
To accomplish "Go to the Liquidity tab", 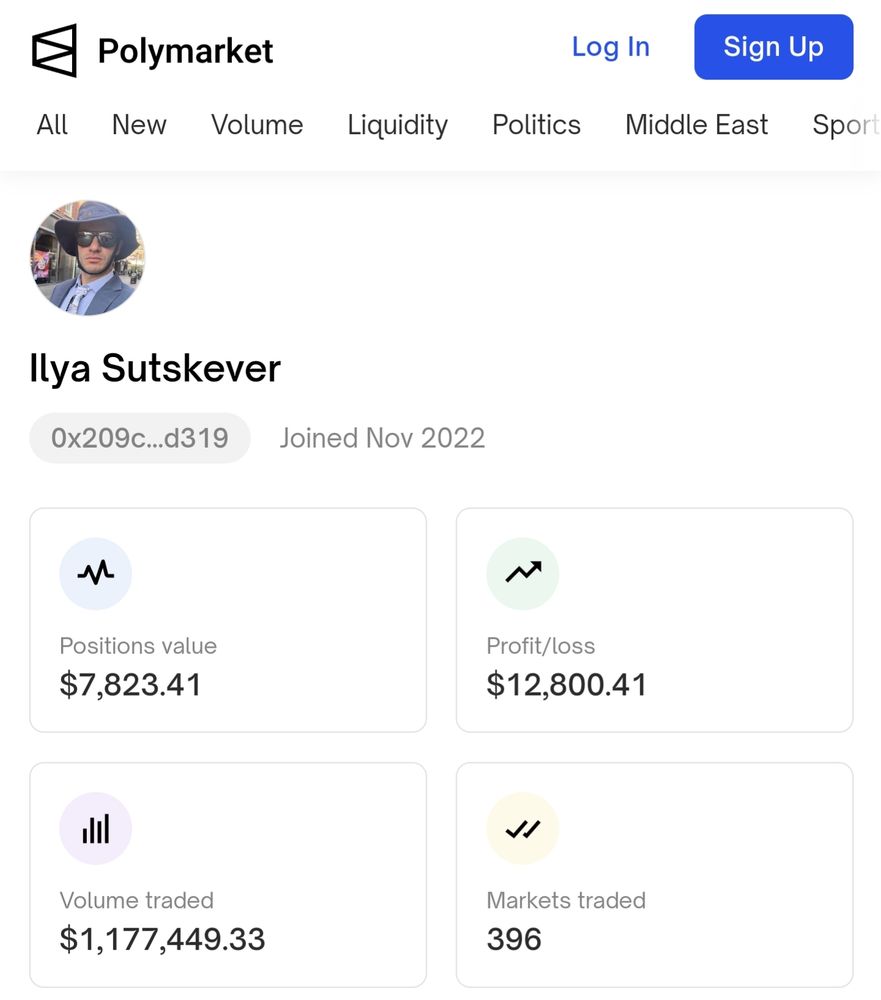I will [397, 126].
